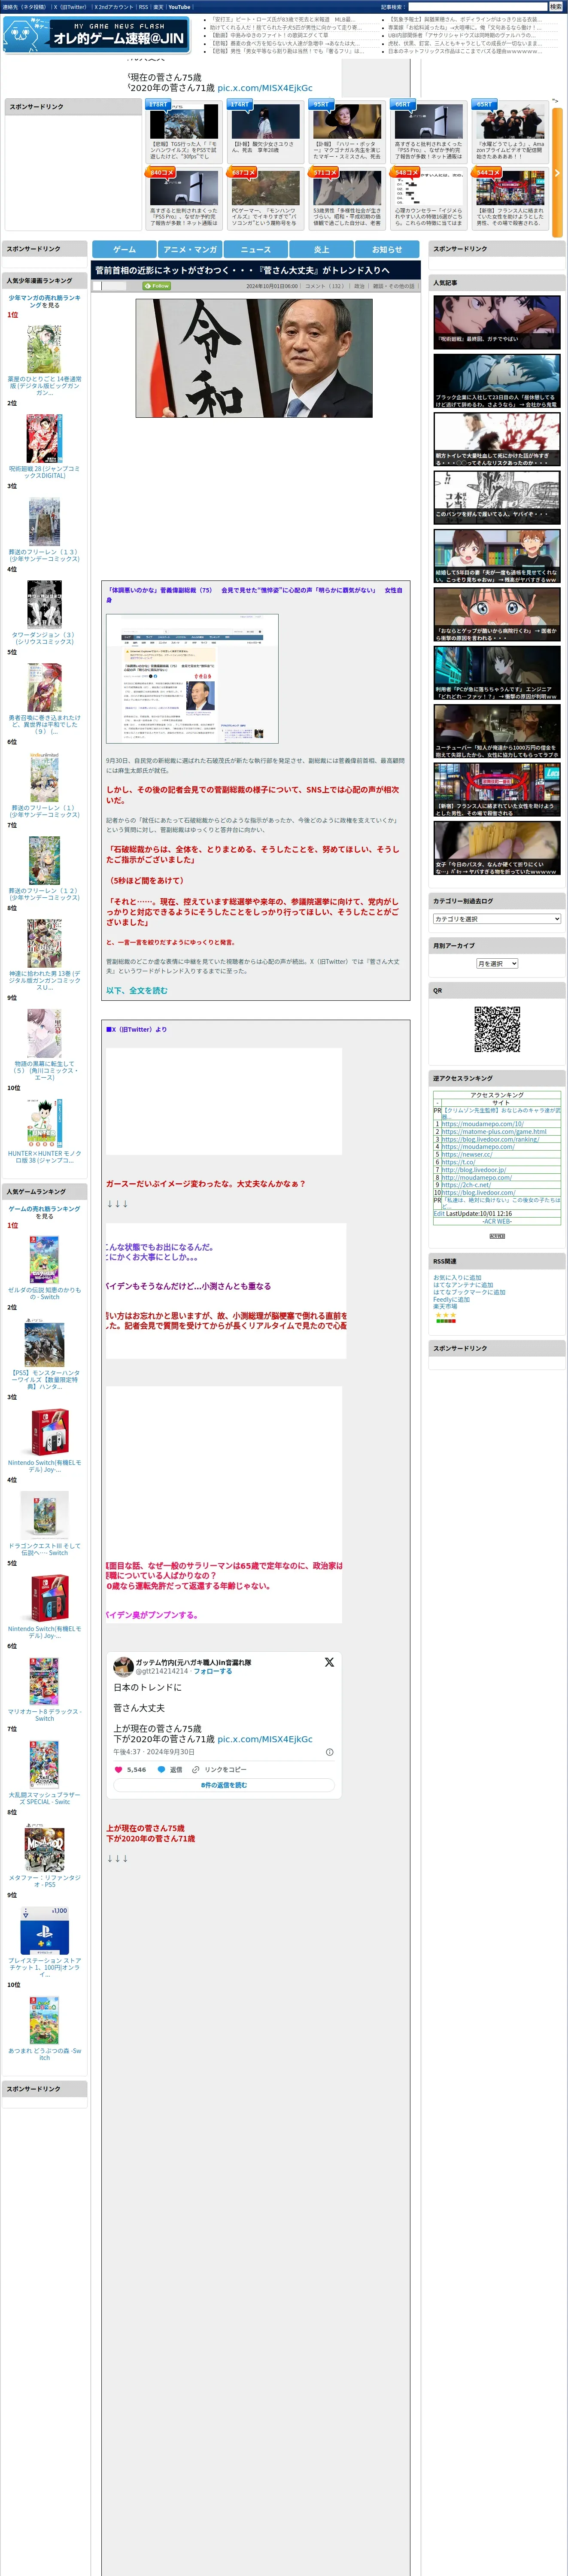Click ドラゴンクエストIII Switch product title
This screenshot has height=2576, width=568.
44,1549
